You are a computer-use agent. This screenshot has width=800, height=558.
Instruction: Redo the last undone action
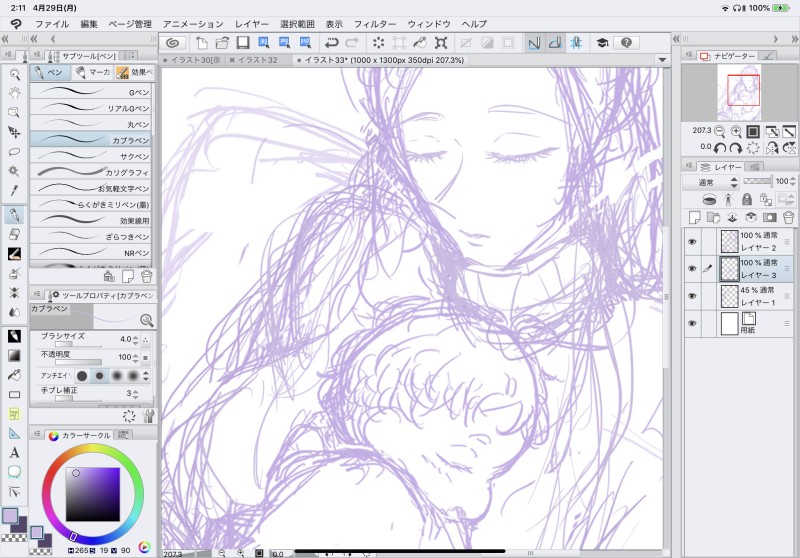pyautogui.click(x=352, y=43)
